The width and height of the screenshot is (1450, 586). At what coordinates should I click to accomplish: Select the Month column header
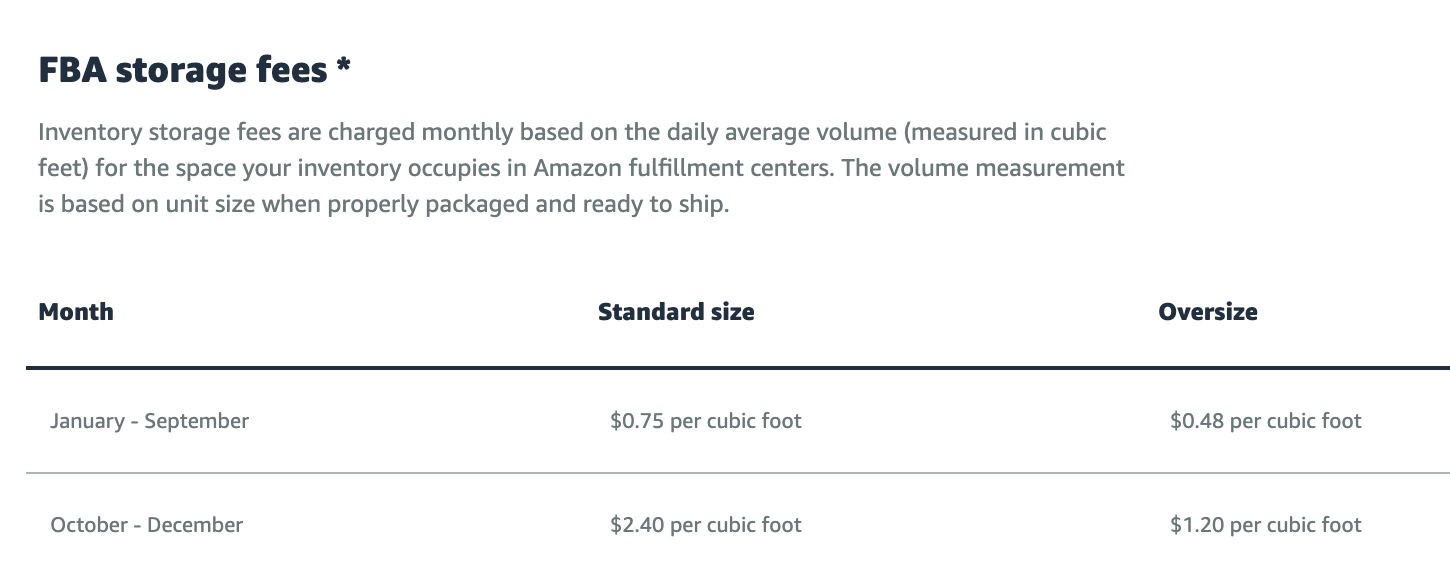point(76,311)
